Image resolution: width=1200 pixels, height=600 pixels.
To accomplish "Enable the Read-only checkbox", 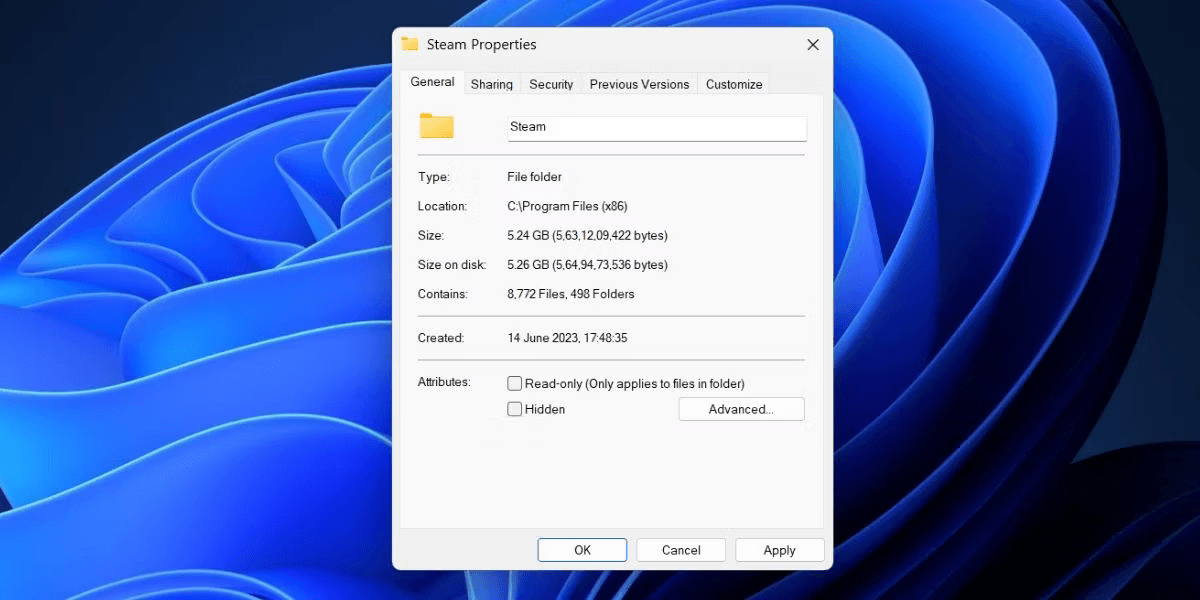I will click(x=514, y=383).
